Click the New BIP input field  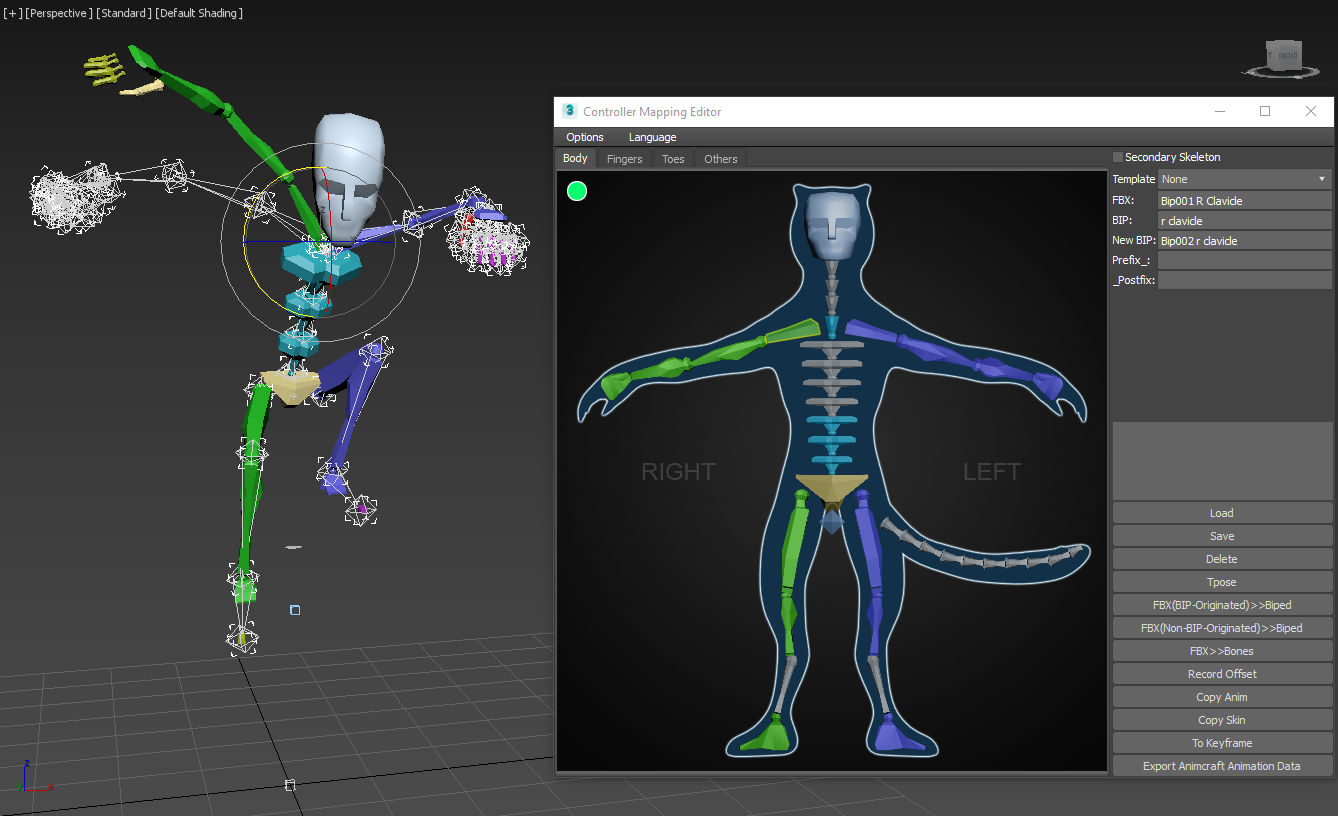tap(1244, 241)
